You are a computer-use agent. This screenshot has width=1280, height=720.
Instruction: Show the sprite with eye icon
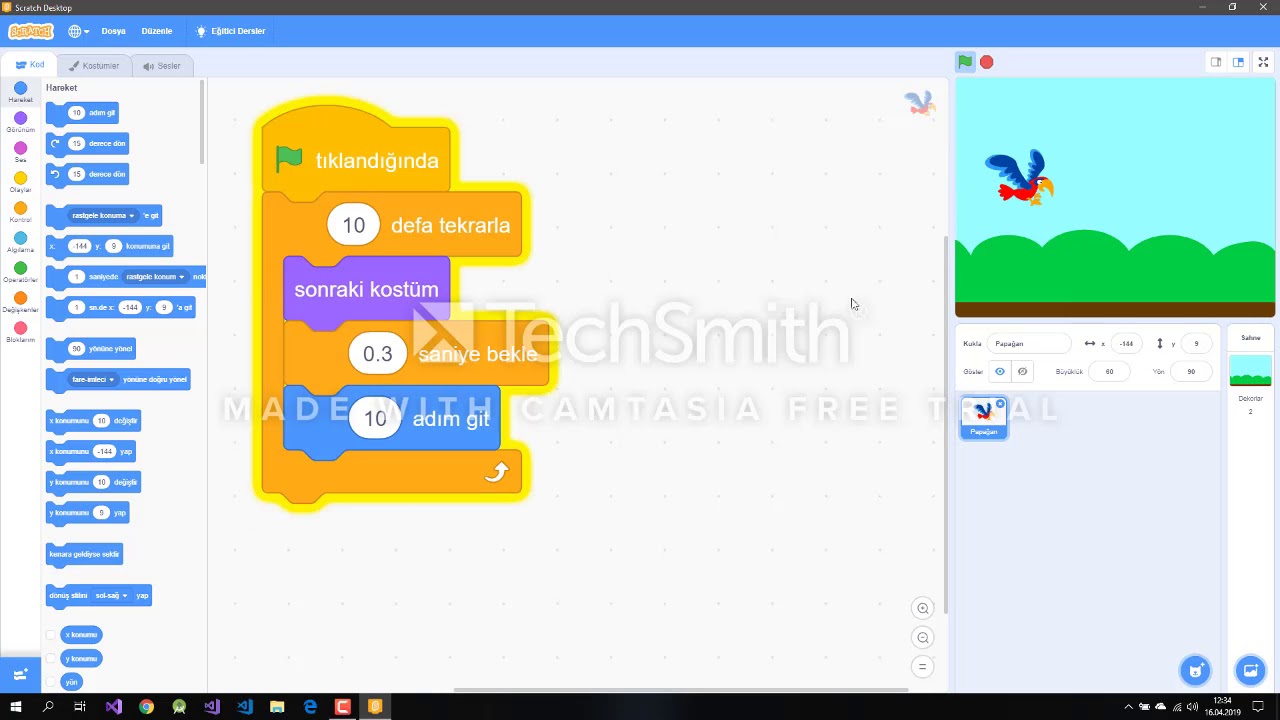(x=1000, y=371)
